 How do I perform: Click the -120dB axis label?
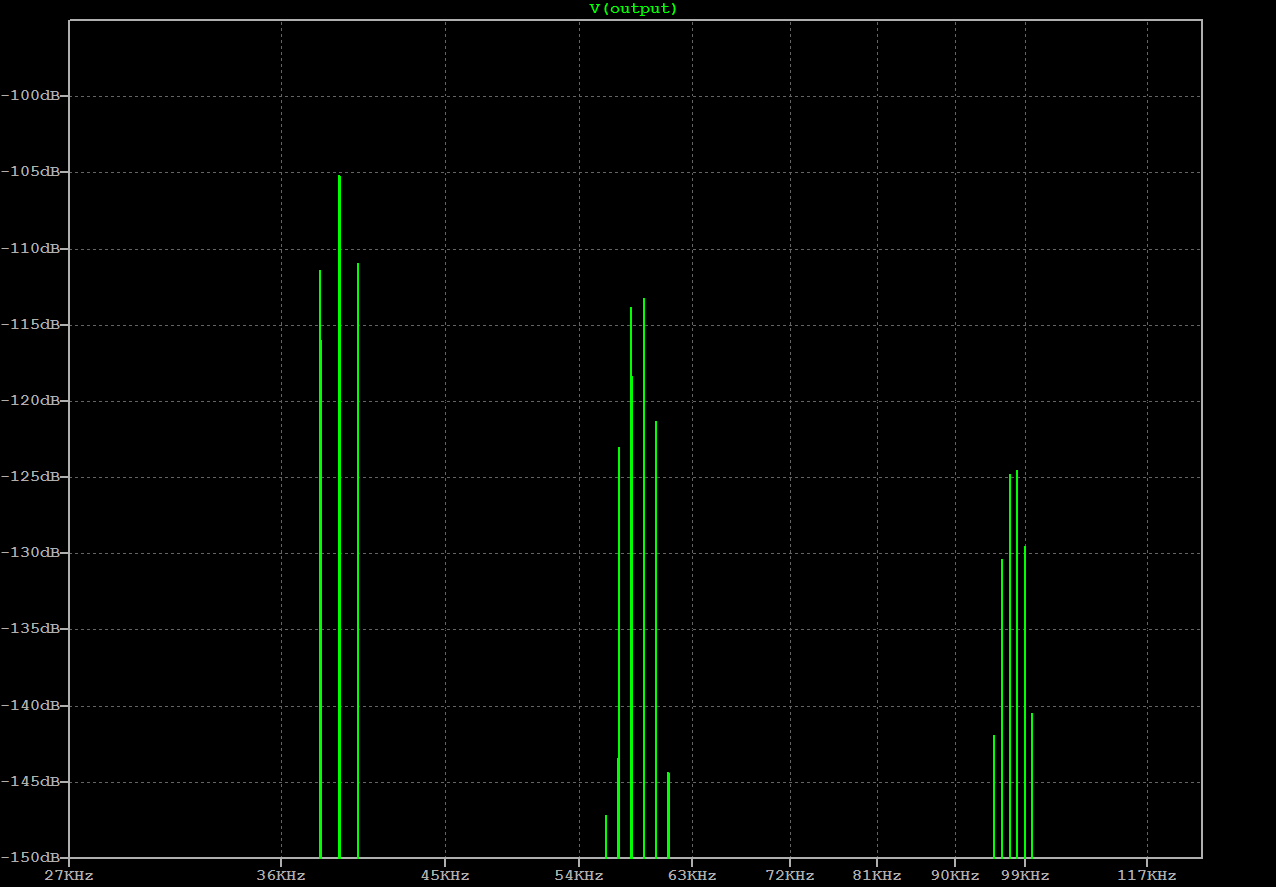[x=31, y=400]
